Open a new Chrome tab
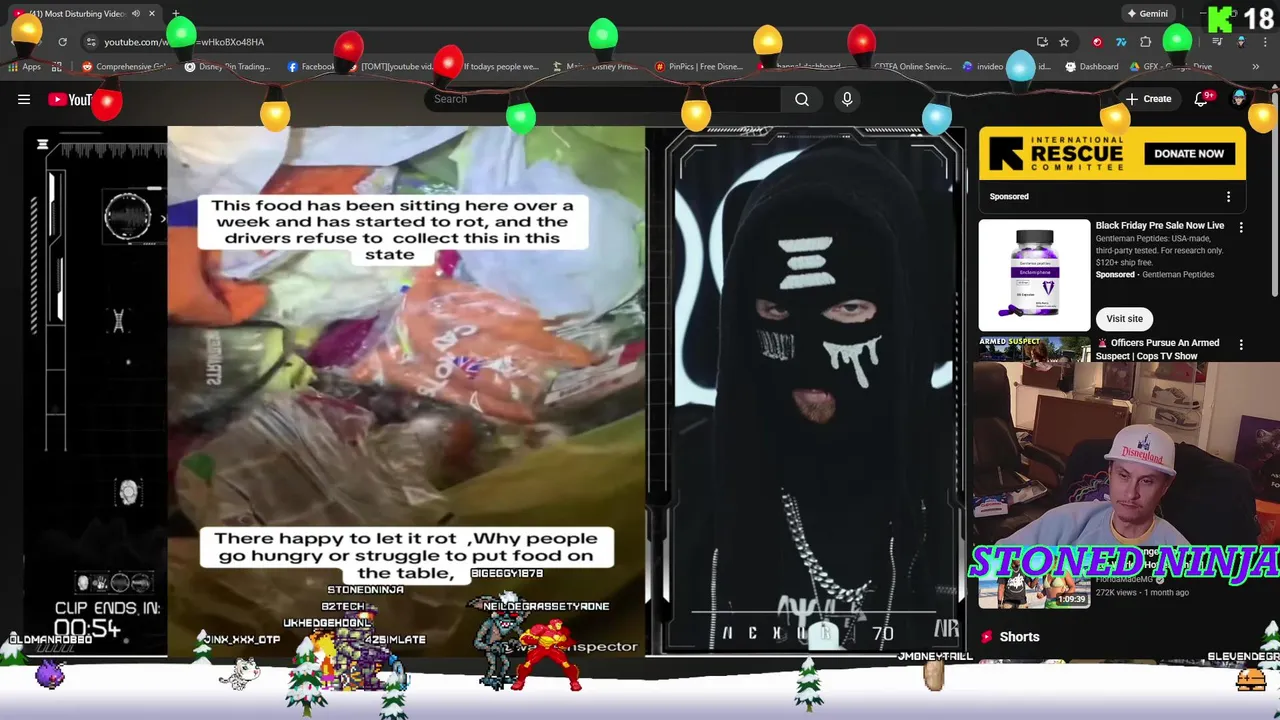Viewport: 1280px width, 720px height. coord(176,14)
